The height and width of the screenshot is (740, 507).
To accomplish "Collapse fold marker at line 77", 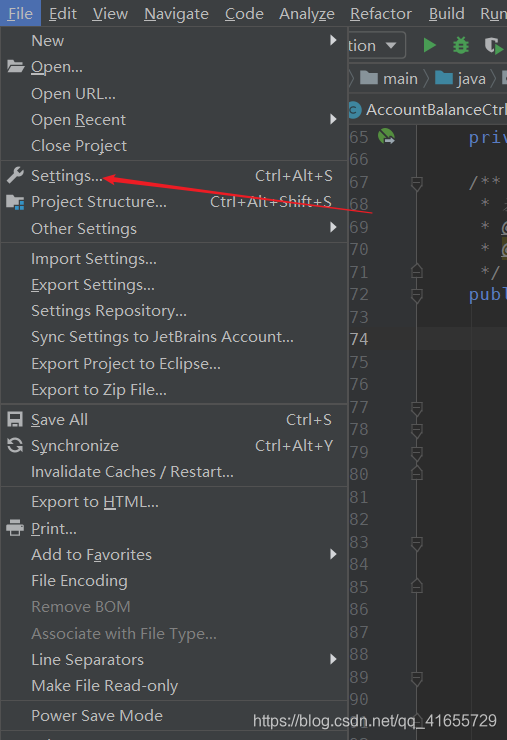I will [x=416, y=407].
